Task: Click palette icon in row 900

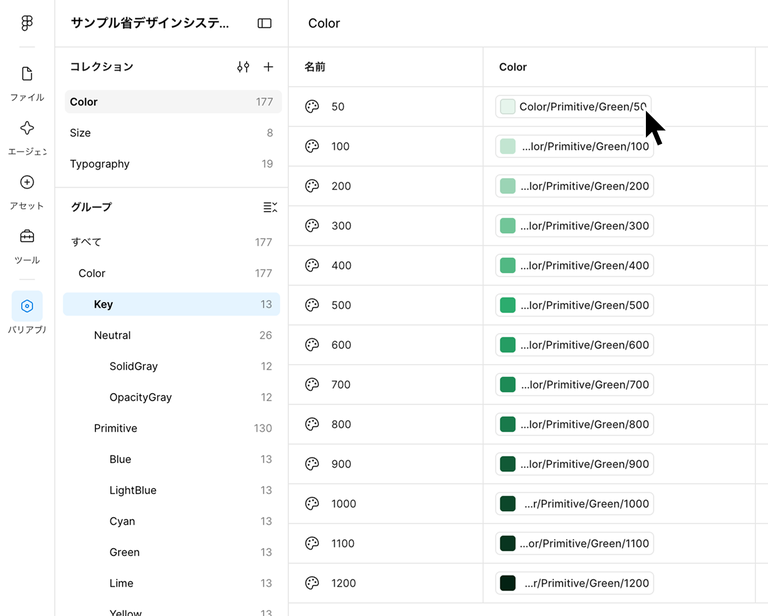Action: [312, 464]
